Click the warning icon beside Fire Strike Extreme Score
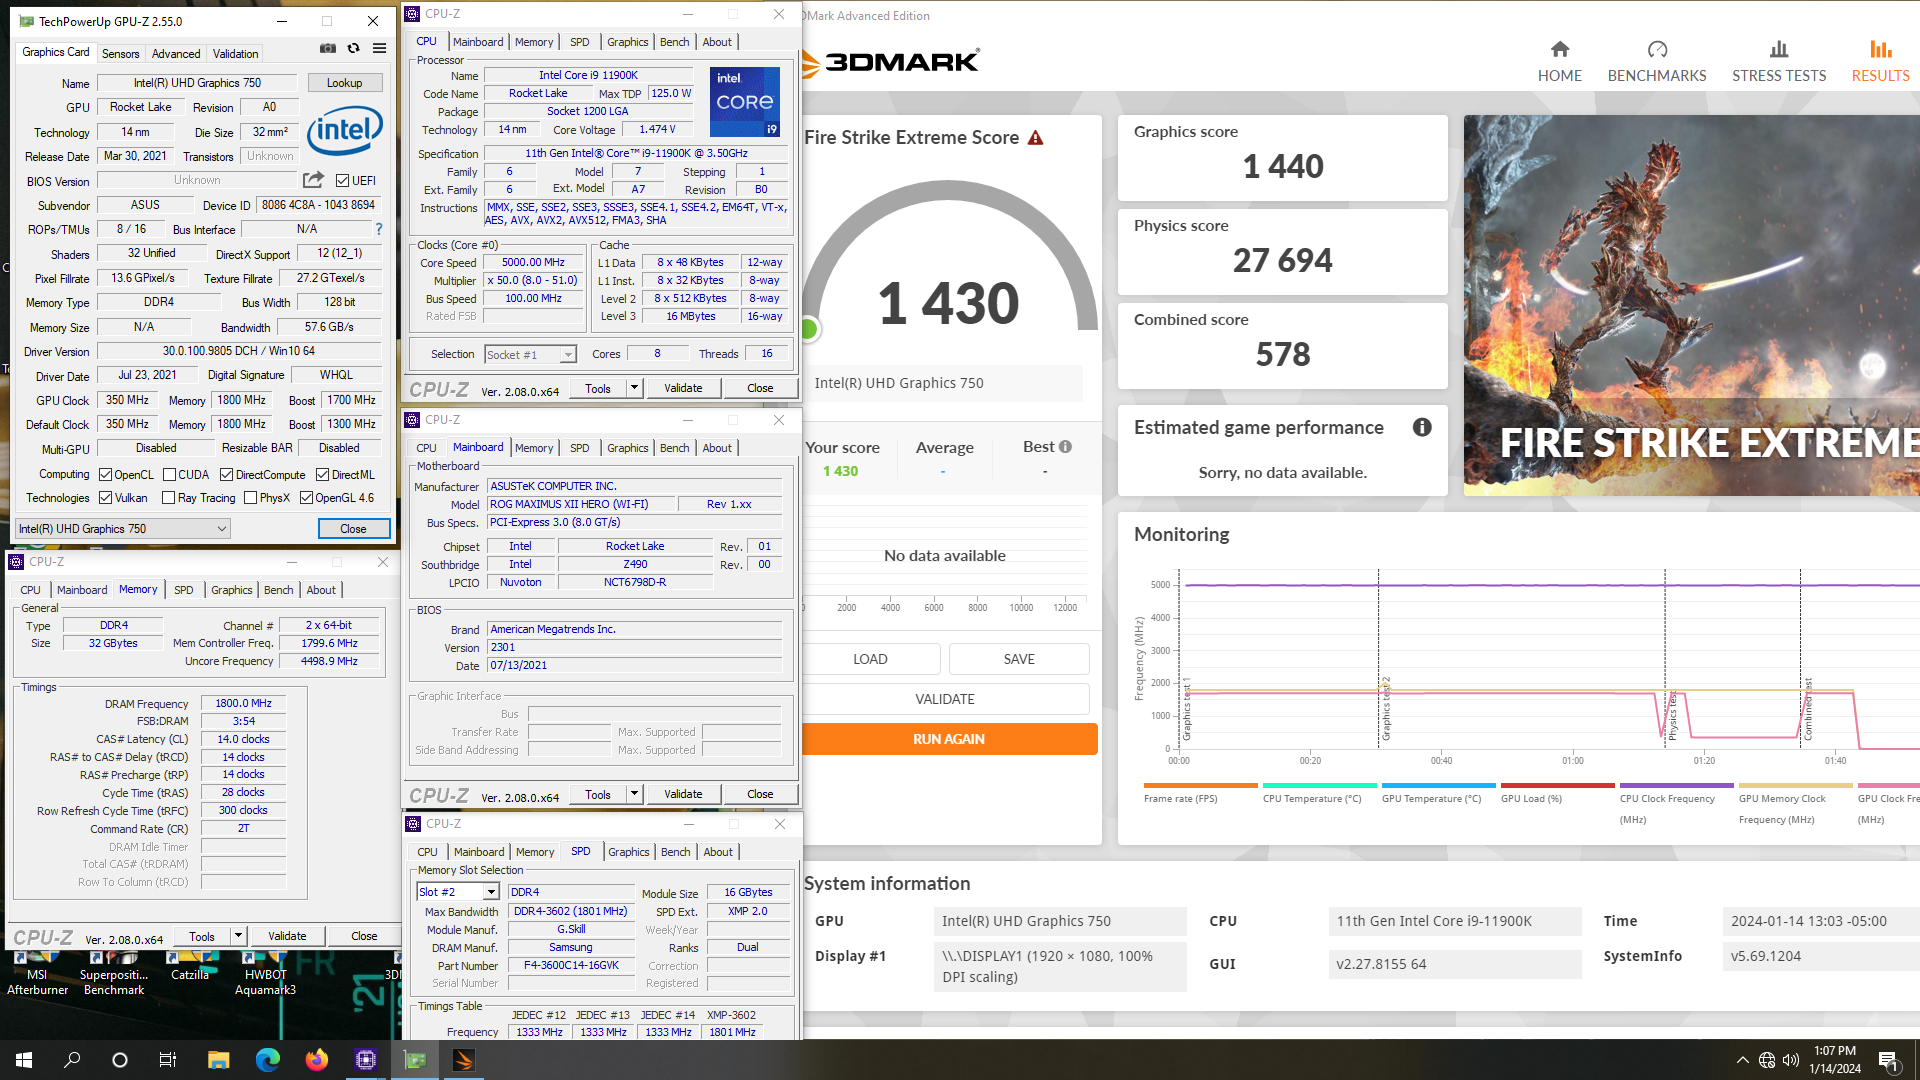Screen dimensions: 1920x1080 [1036, 138]
